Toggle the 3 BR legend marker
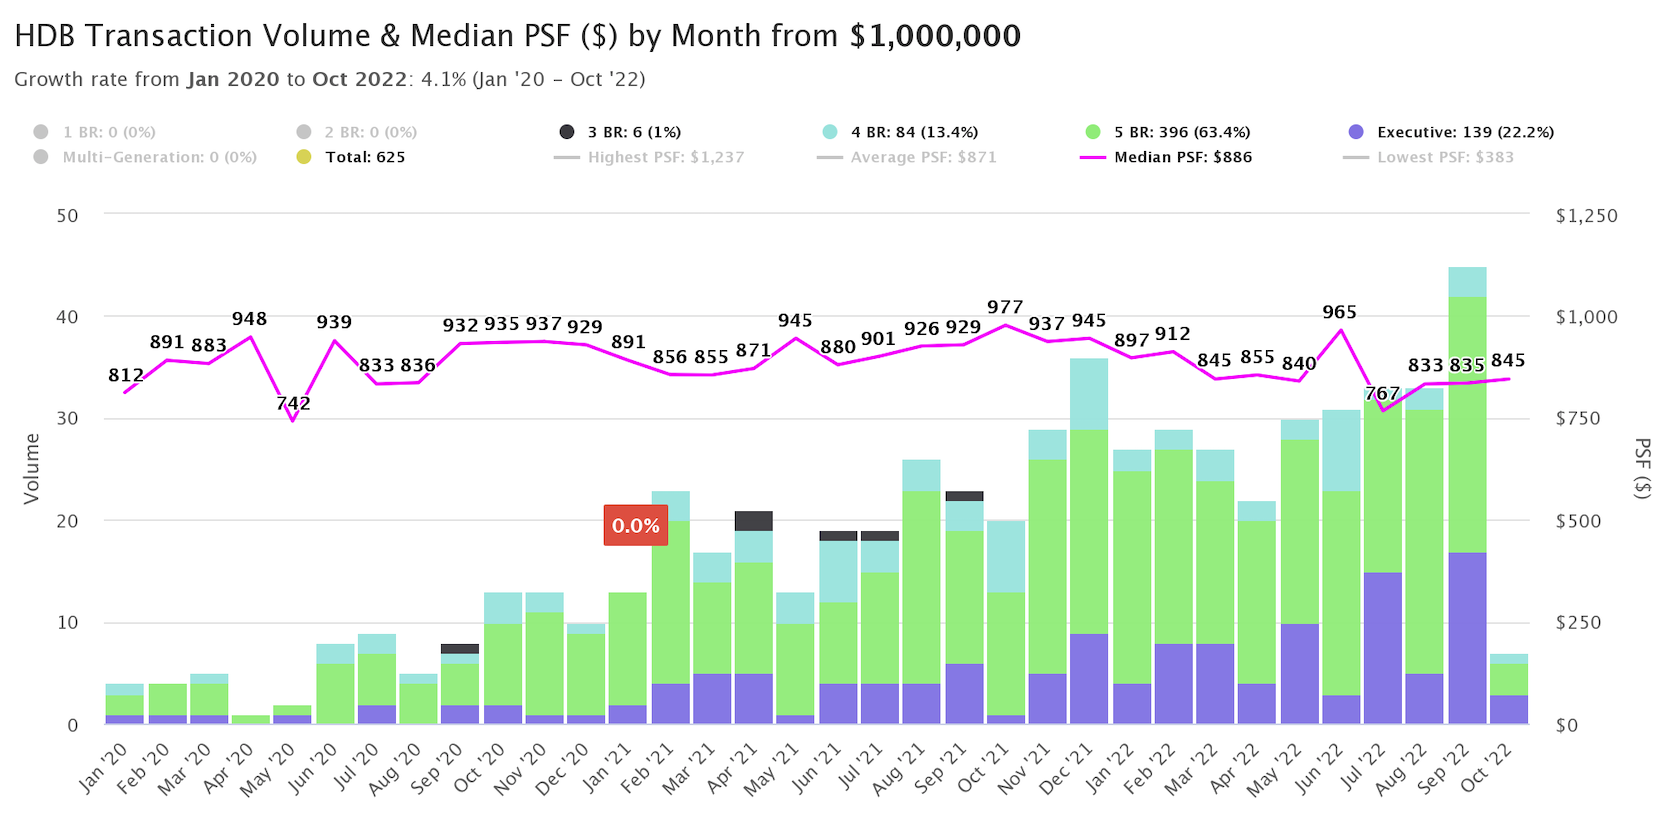Image resolution: width=1658 pixels, height=828 pixels. pos(567,132)
